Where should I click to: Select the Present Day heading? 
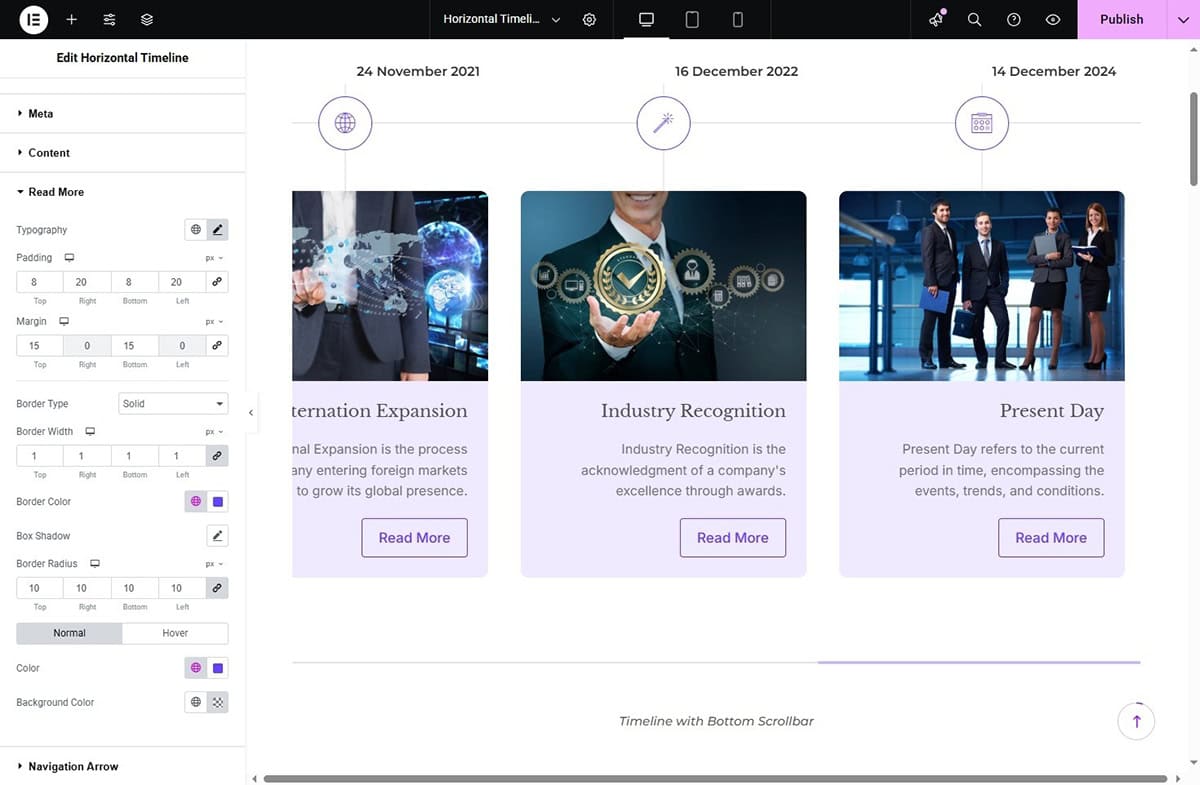coord(1052,411)
